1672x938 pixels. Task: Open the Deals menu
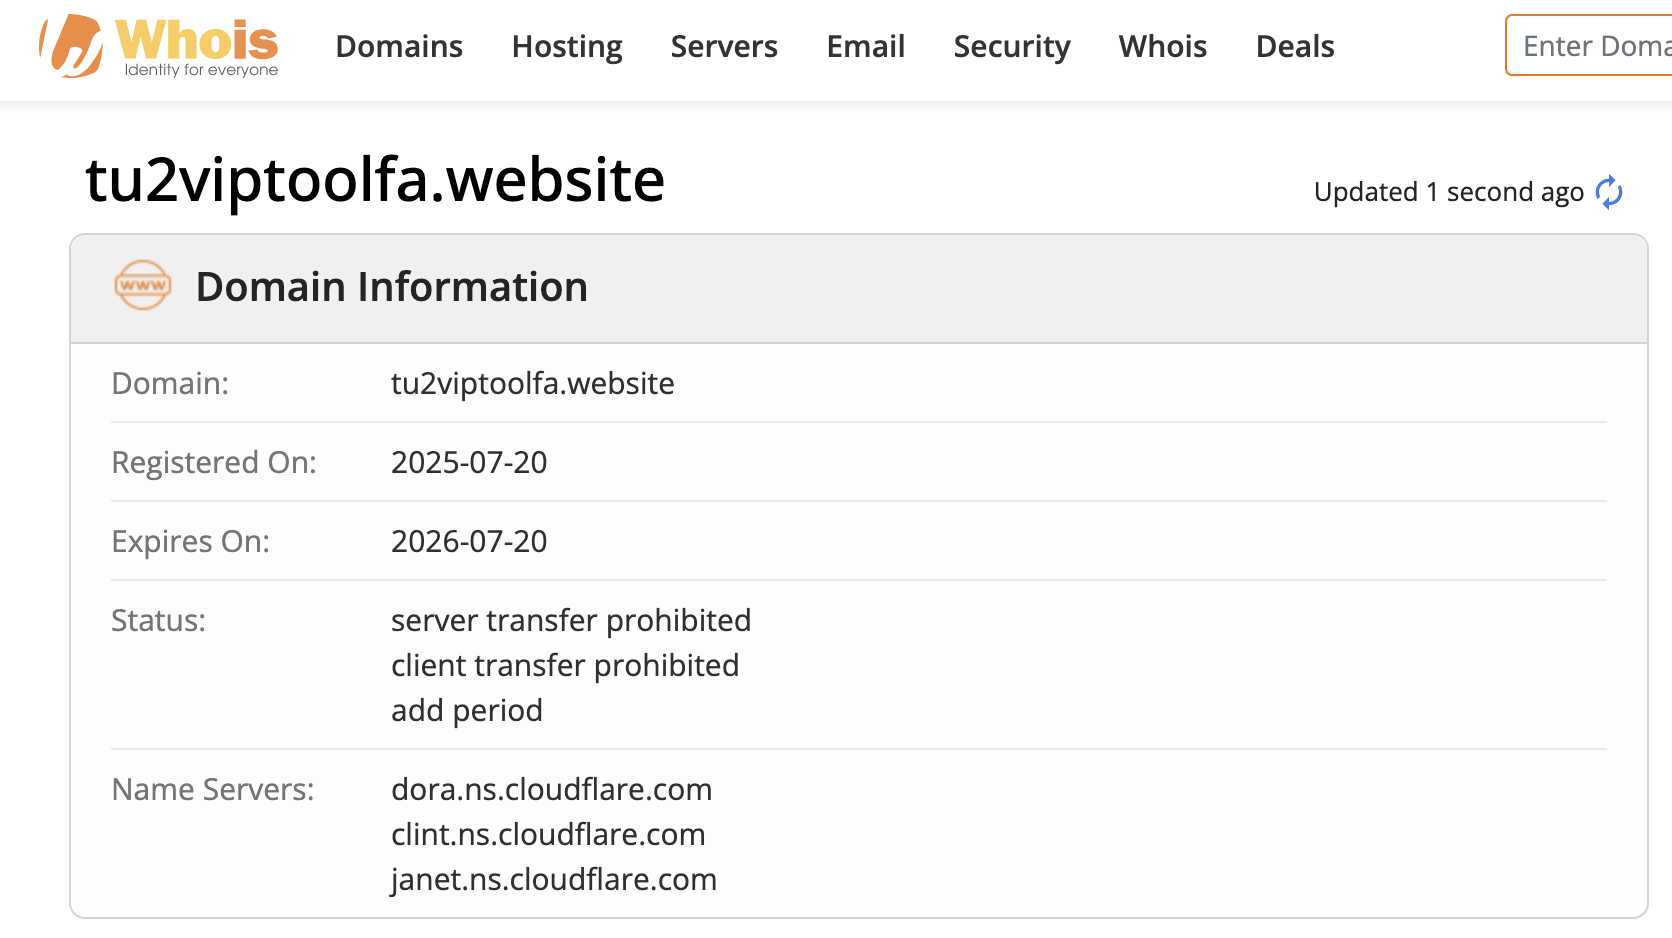[1294, 46]
